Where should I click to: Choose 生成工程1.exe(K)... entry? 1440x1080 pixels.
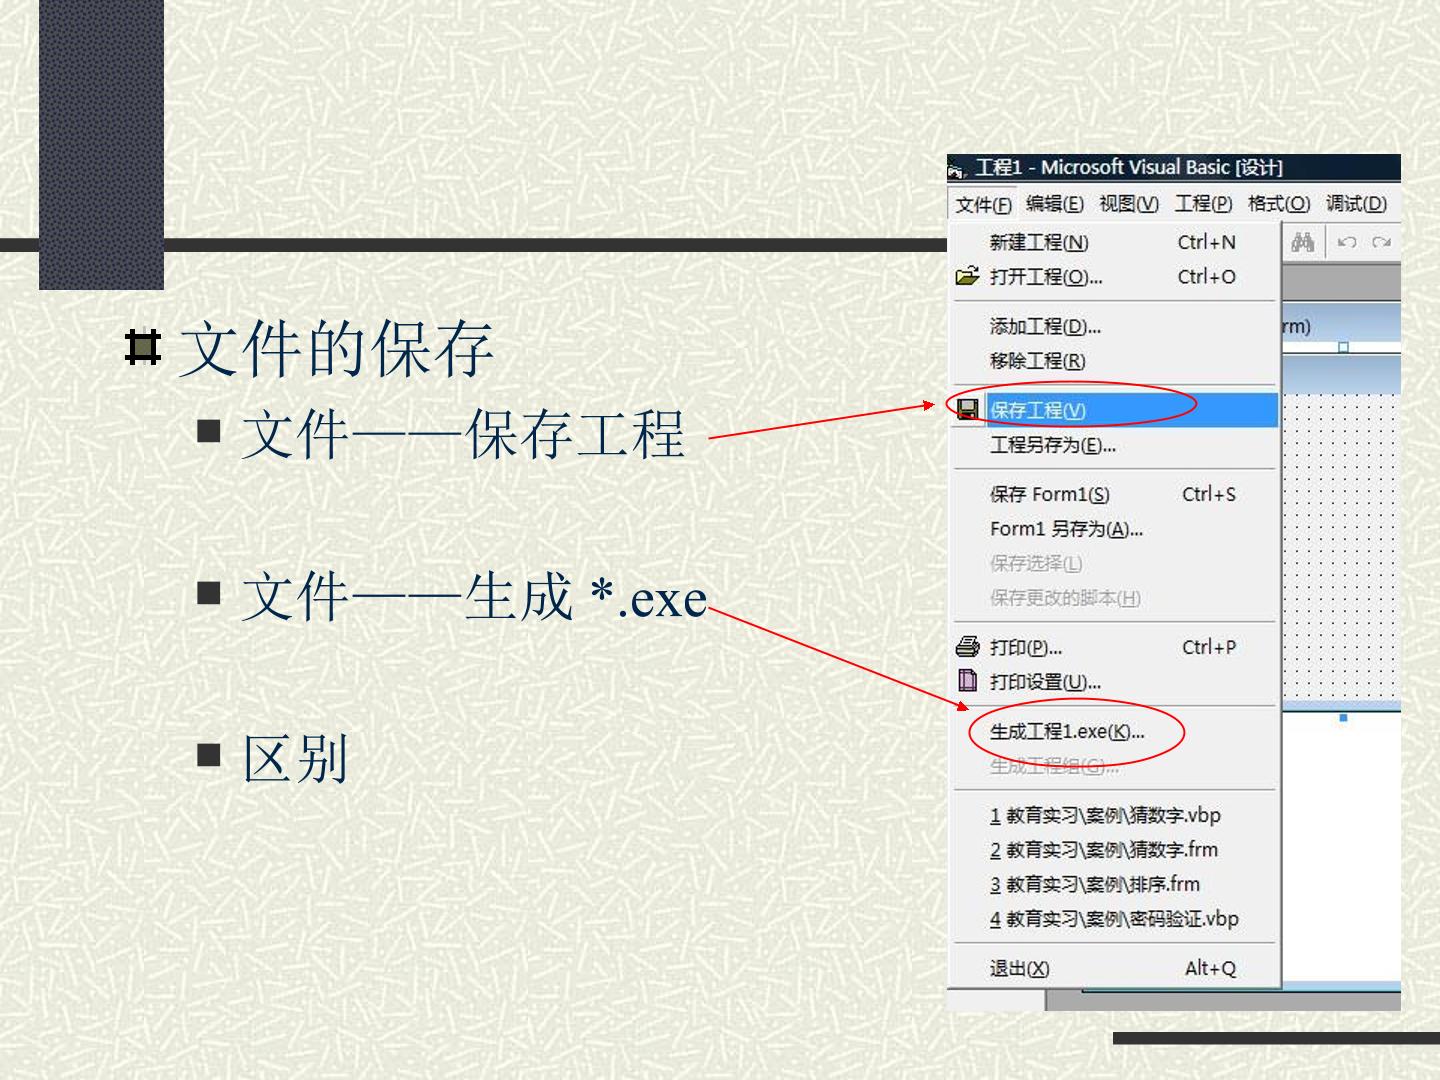(1114, 732)
